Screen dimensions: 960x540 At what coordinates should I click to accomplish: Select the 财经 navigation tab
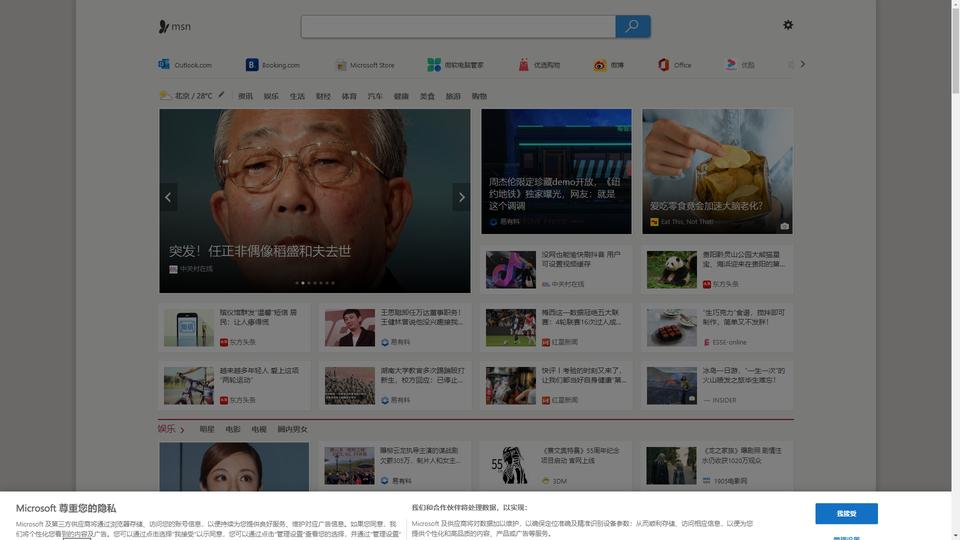point(323,96)
